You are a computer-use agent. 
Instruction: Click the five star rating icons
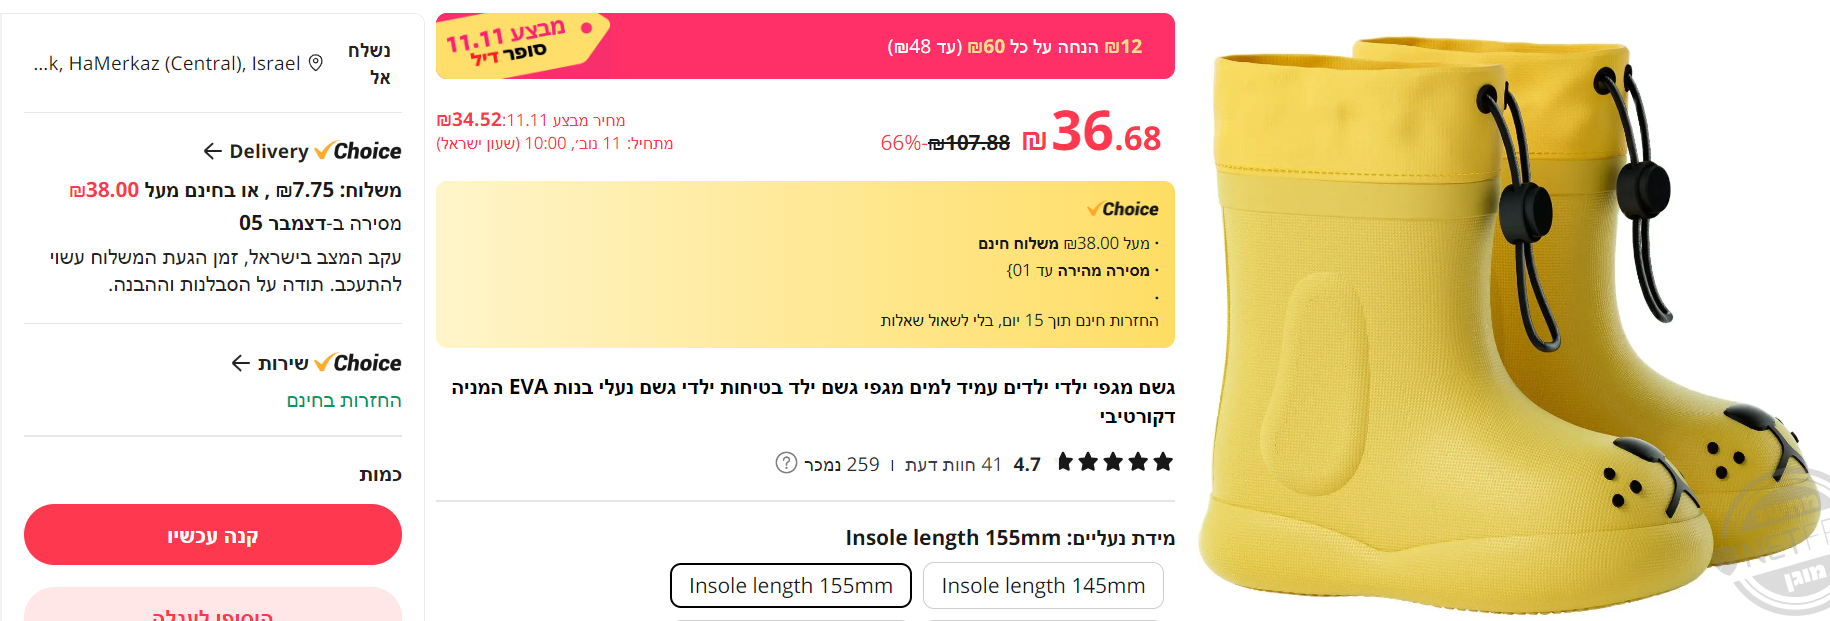pyautogui.click(x=1115, y=463)
